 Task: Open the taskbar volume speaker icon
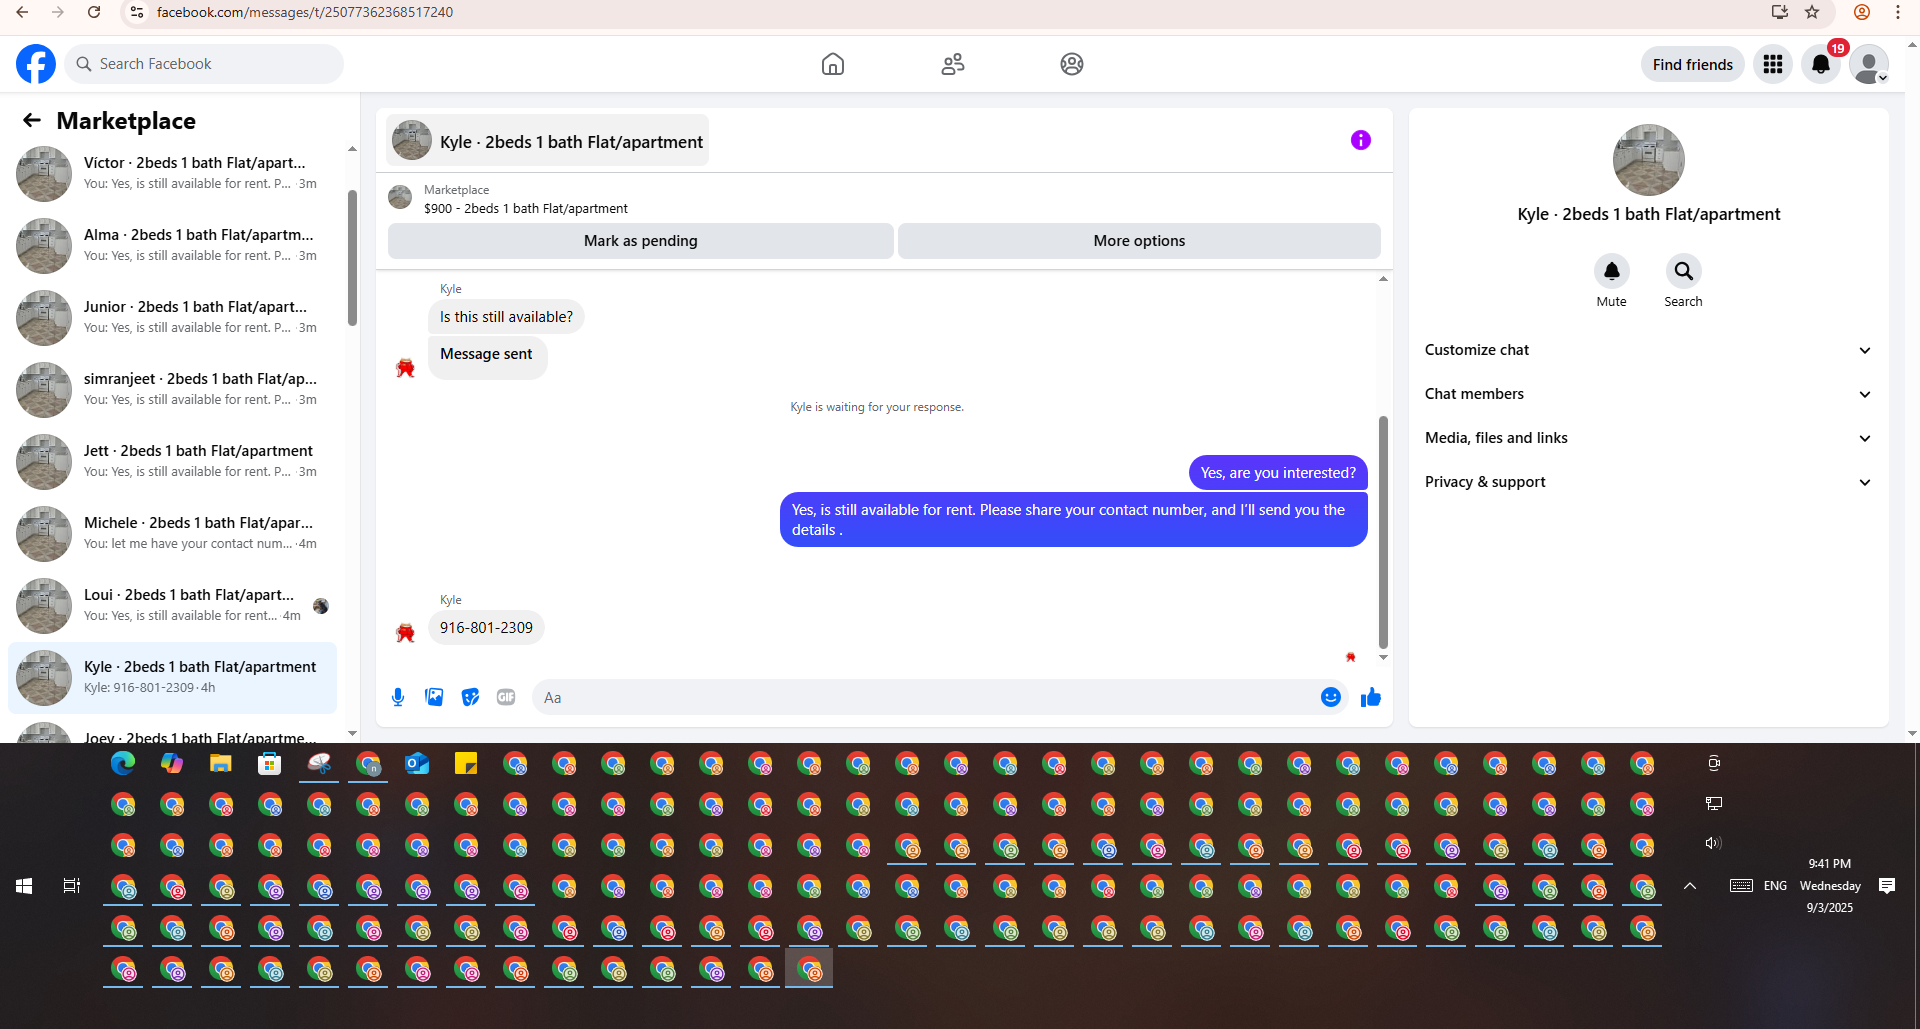[1713, 843]
